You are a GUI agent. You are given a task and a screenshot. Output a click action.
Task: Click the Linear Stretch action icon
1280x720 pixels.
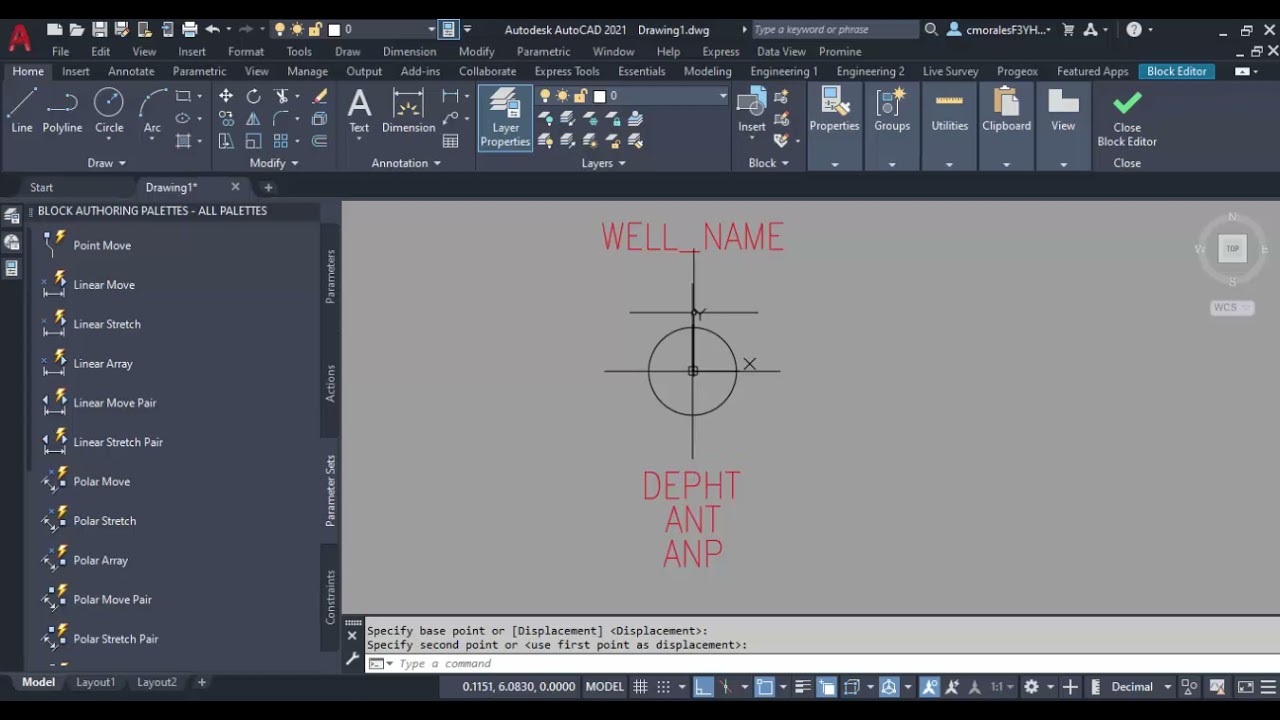[x=54, y=324]
